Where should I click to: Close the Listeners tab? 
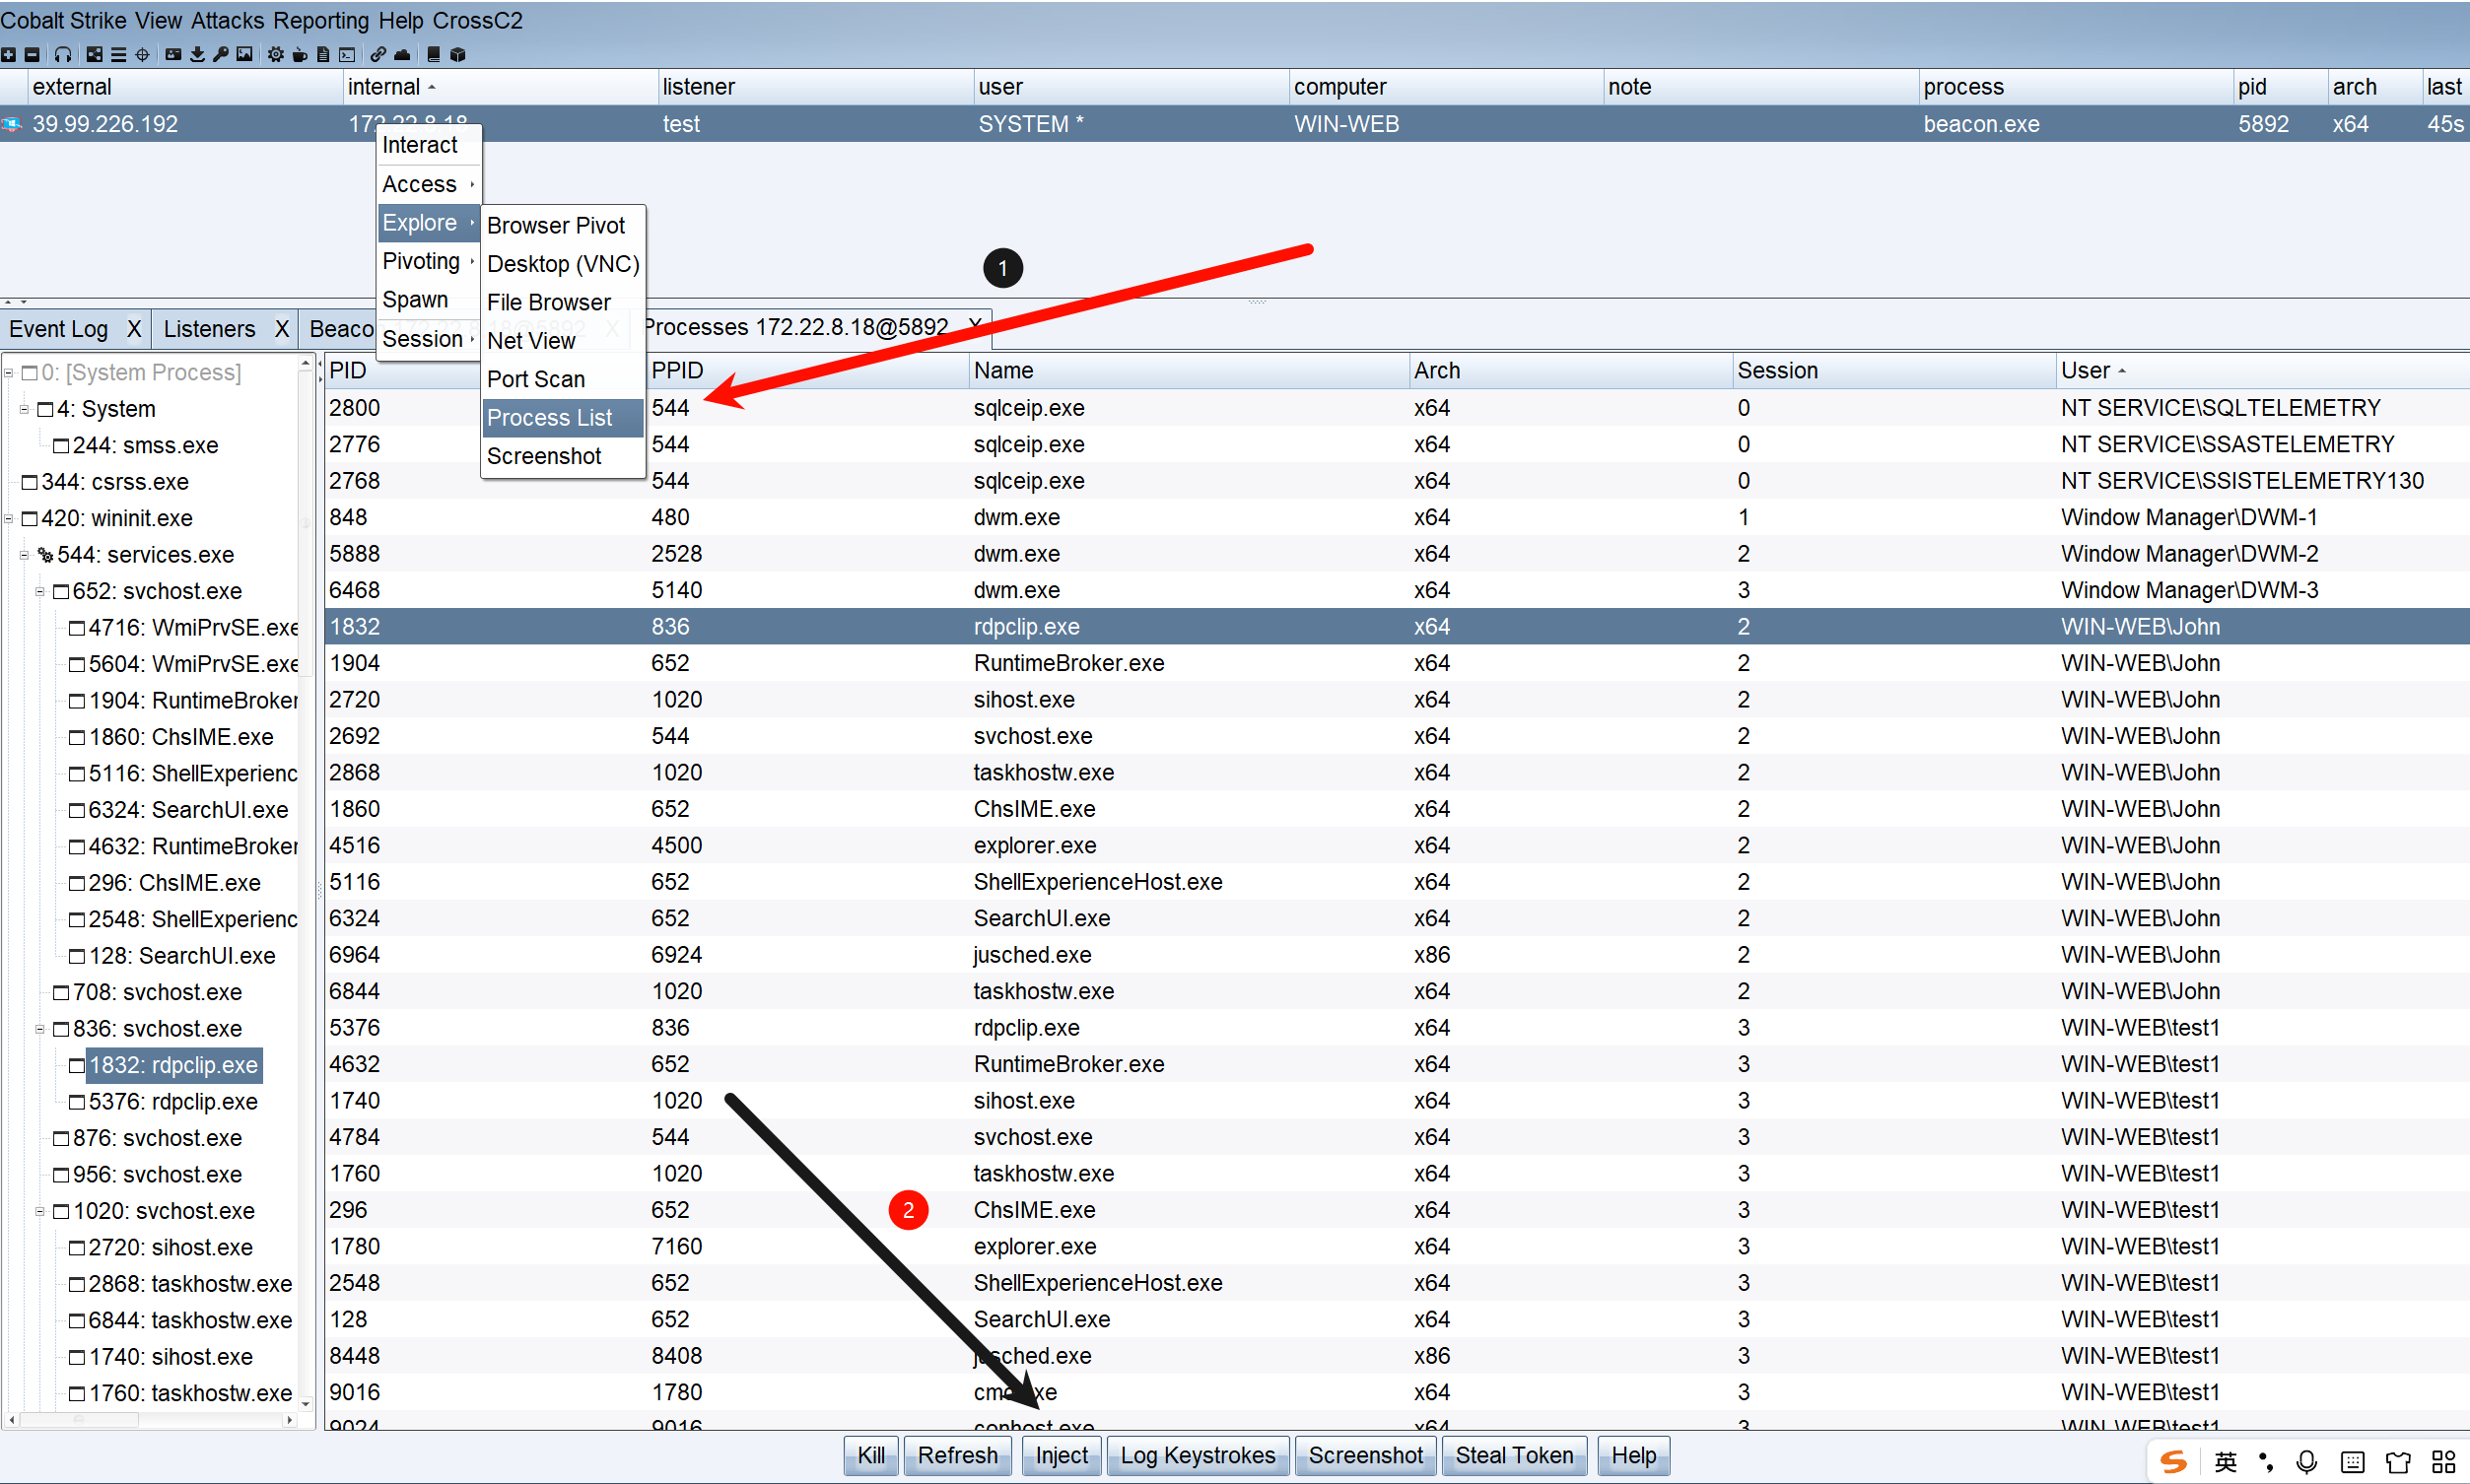(x=282, y=329)
